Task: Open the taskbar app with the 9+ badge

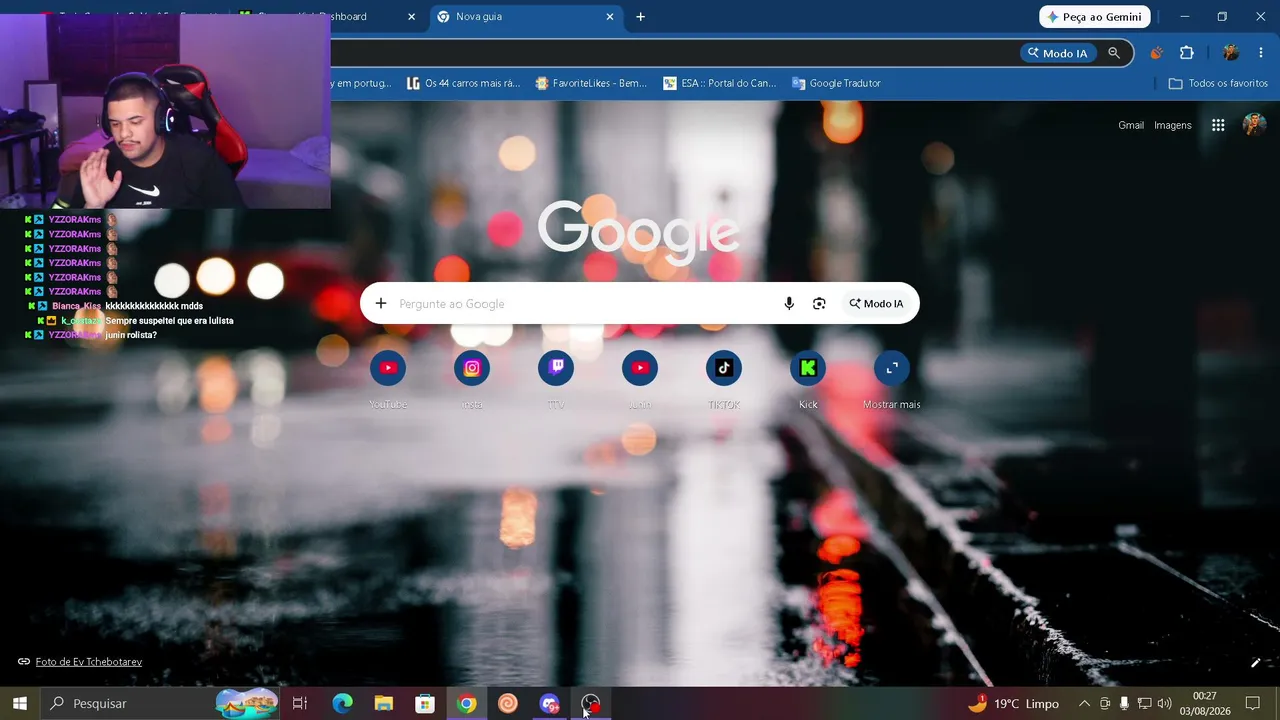Action: pos(549,704)
